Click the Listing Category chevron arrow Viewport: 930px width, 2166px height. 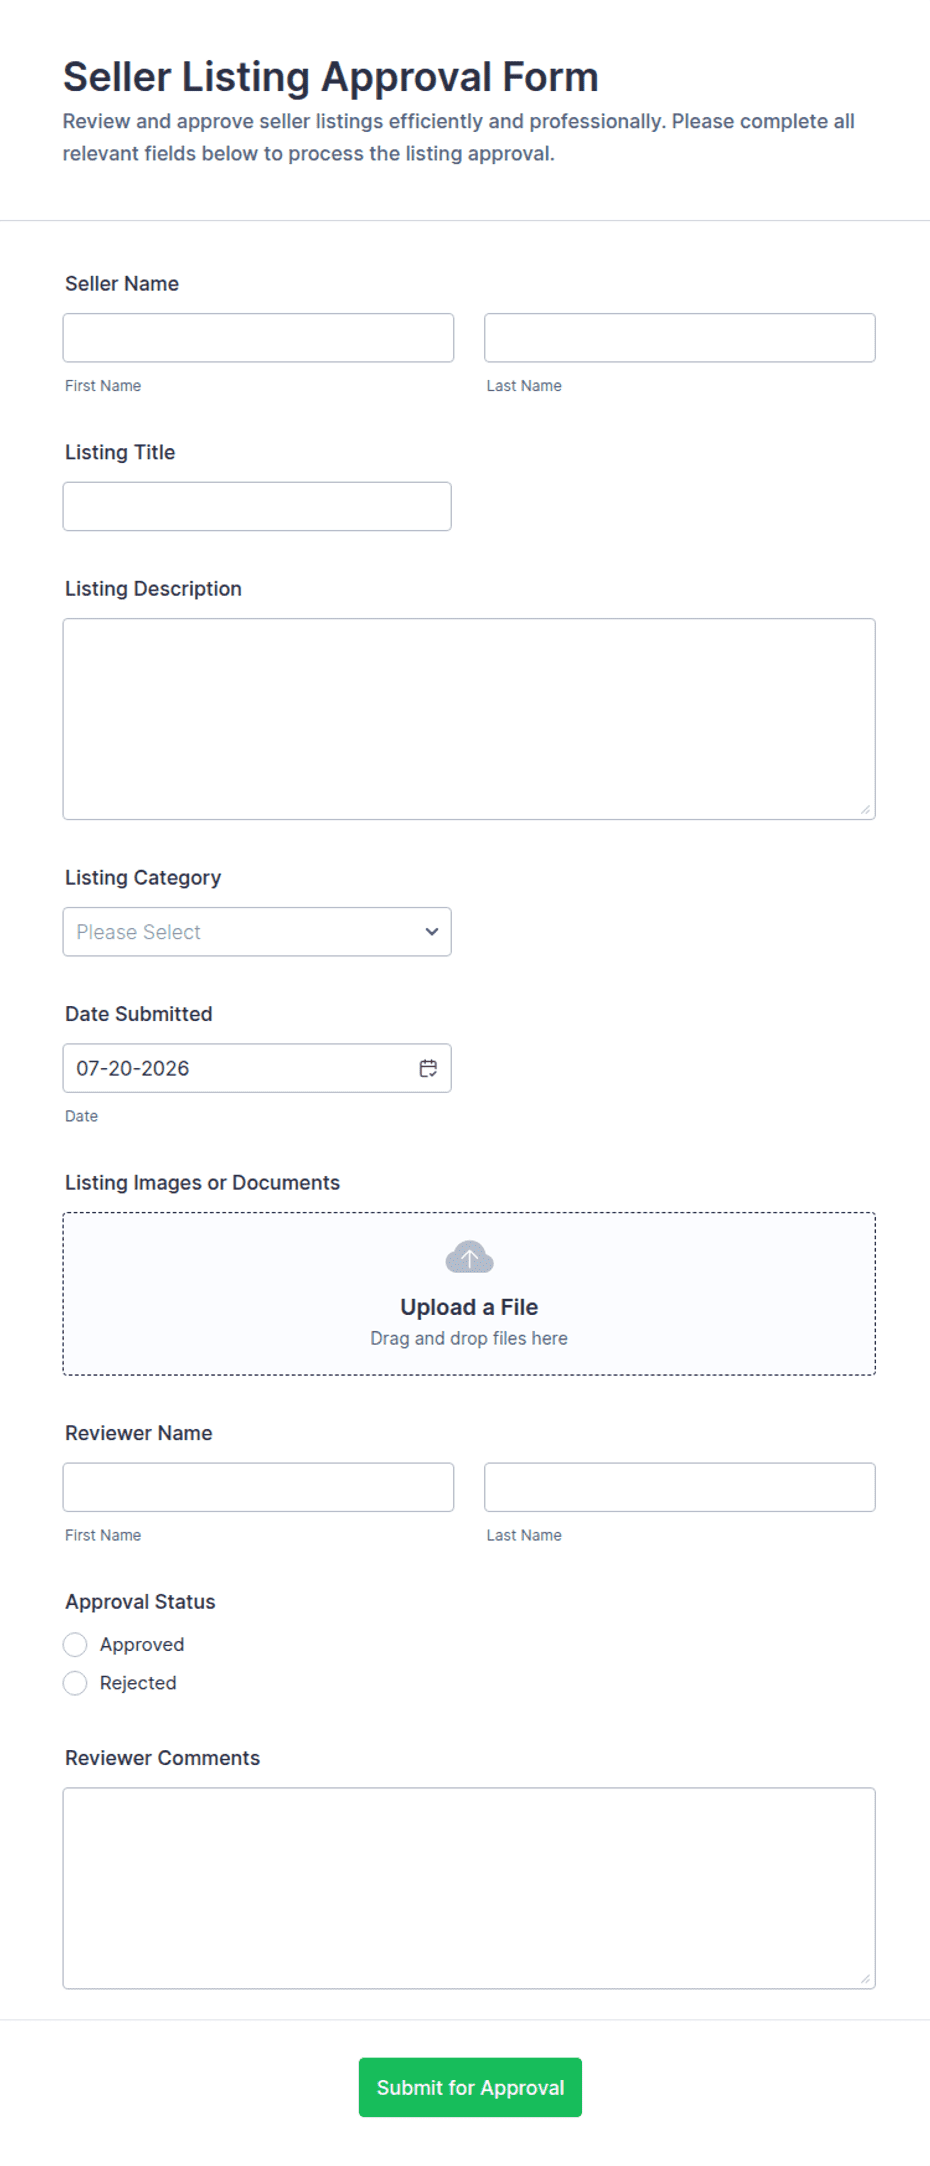click(431, 932)
